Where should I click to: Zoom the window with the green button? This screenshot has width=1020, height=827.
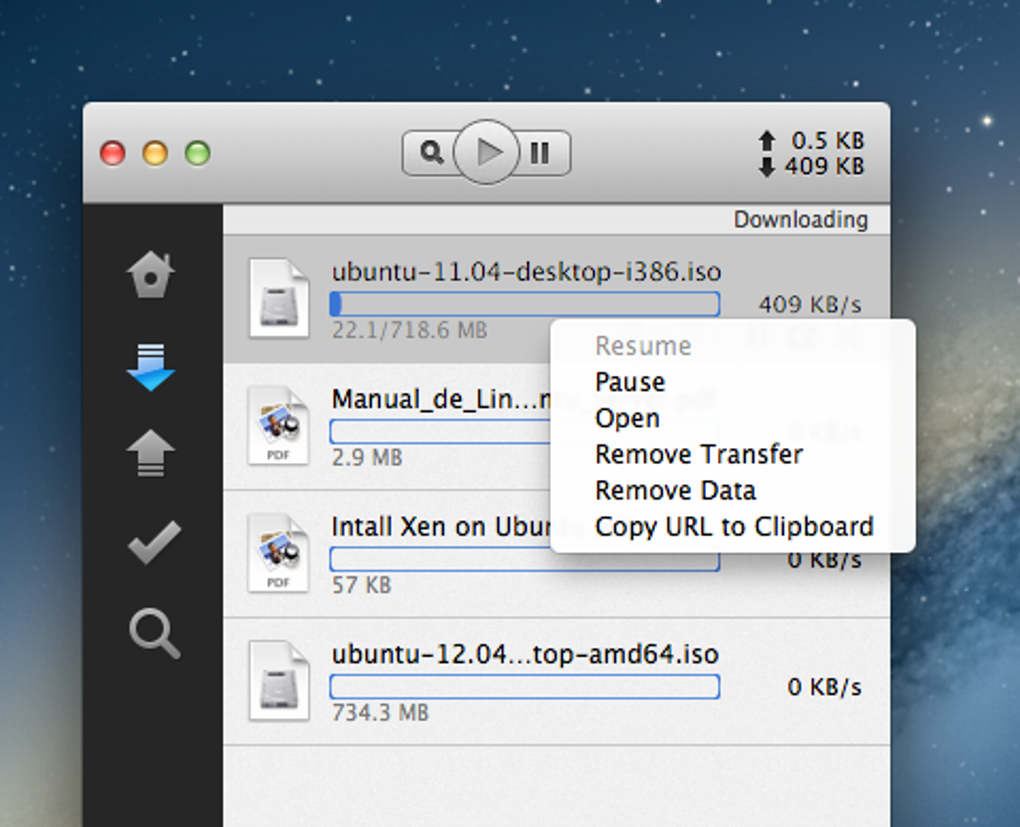click(198, 154)
